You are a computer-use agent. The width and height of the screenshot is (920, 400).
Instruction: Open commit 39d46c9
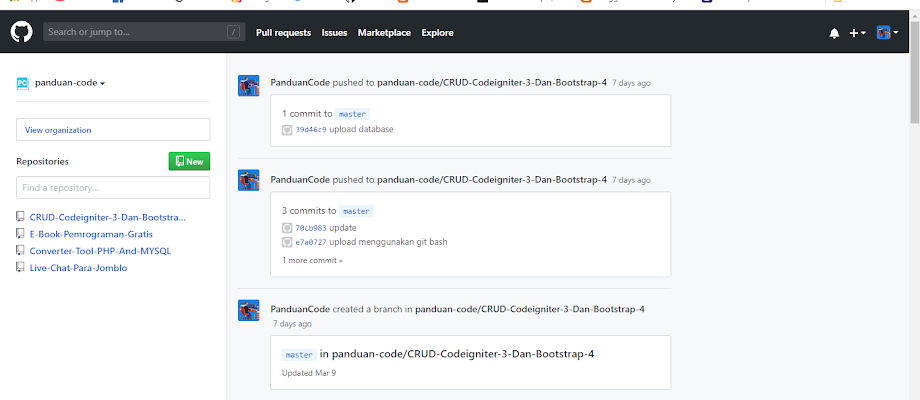311,130
